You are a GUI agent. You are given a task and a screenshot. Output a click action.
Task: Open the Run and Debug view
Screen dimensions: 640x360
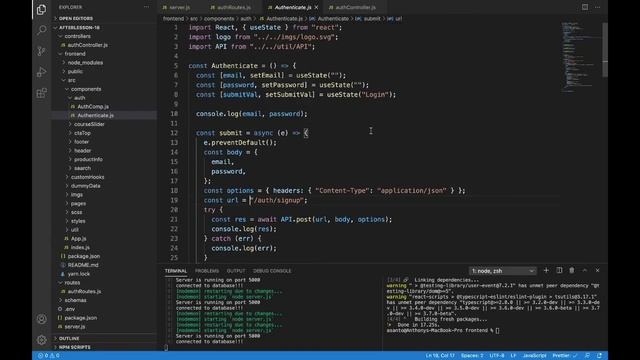(x=41, y=72)
